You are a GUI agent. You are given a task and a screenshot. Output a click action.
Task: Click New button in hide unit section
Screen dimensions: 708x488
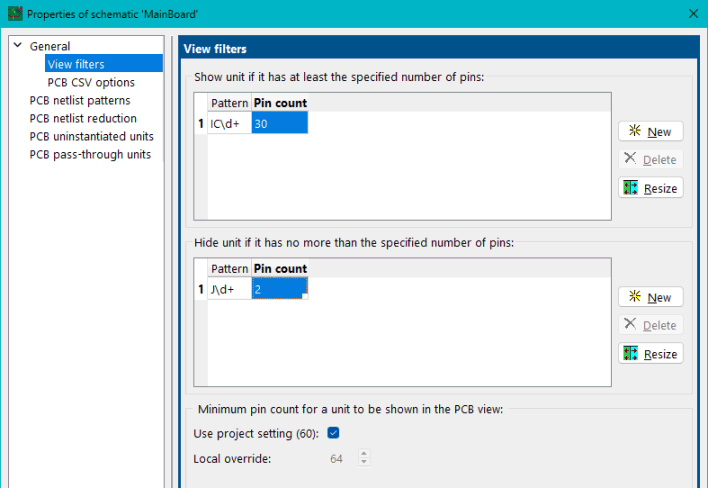pyautogui.click(x=650, y=297)
